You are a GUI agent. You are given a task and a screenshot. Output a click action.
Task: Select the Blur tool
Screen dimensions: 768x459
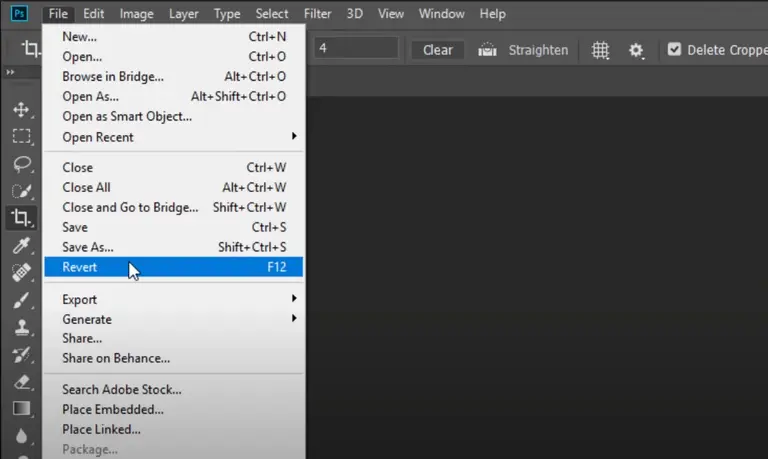tap(22, 435)
